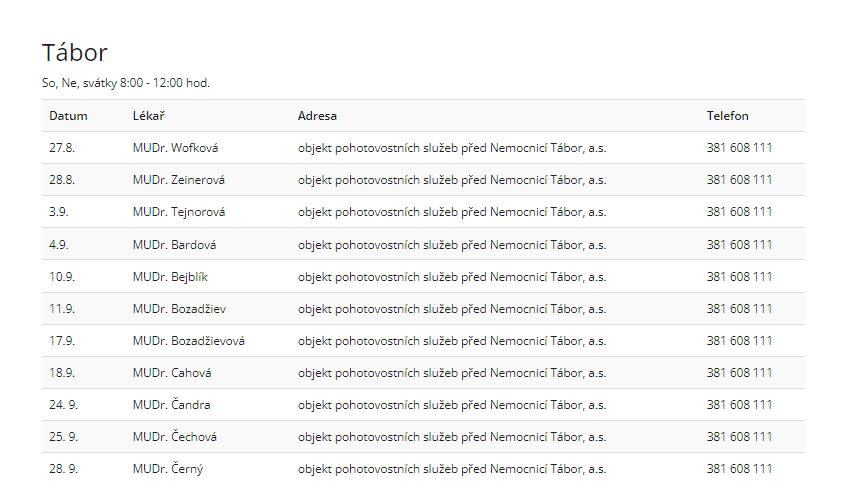This screenshot has height=503, width=842.
Task: Click the address in the 18.9. row
Action: point(451,373)
